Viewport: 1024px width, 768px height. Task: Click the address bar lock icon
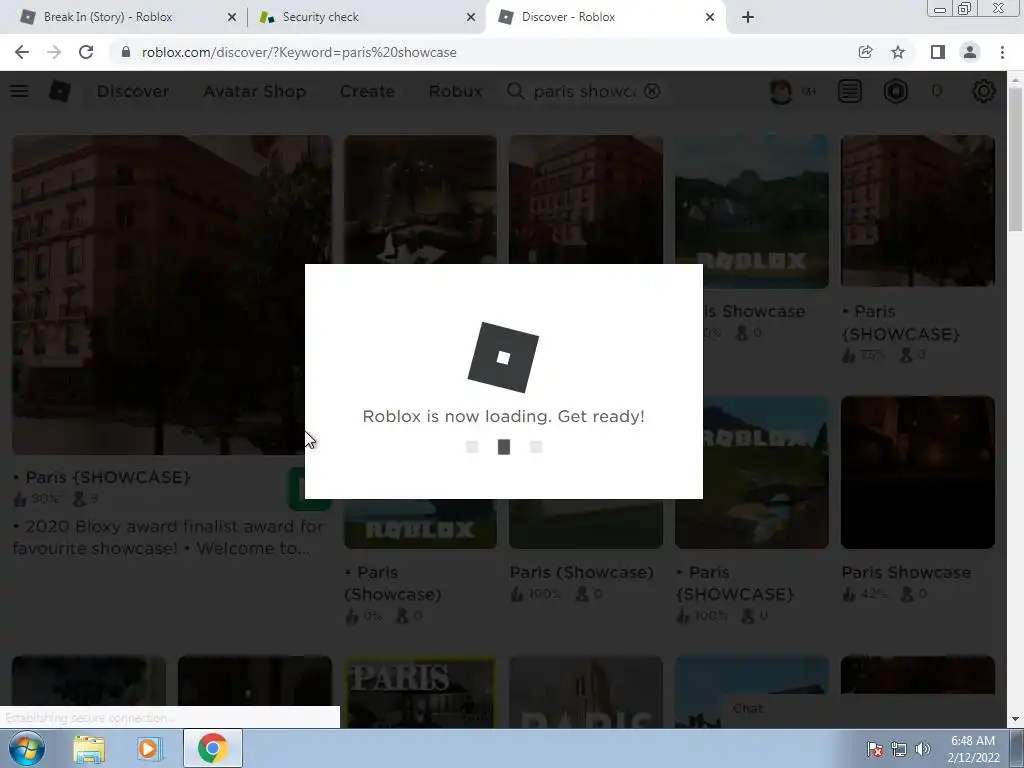(x=126, y=52)
